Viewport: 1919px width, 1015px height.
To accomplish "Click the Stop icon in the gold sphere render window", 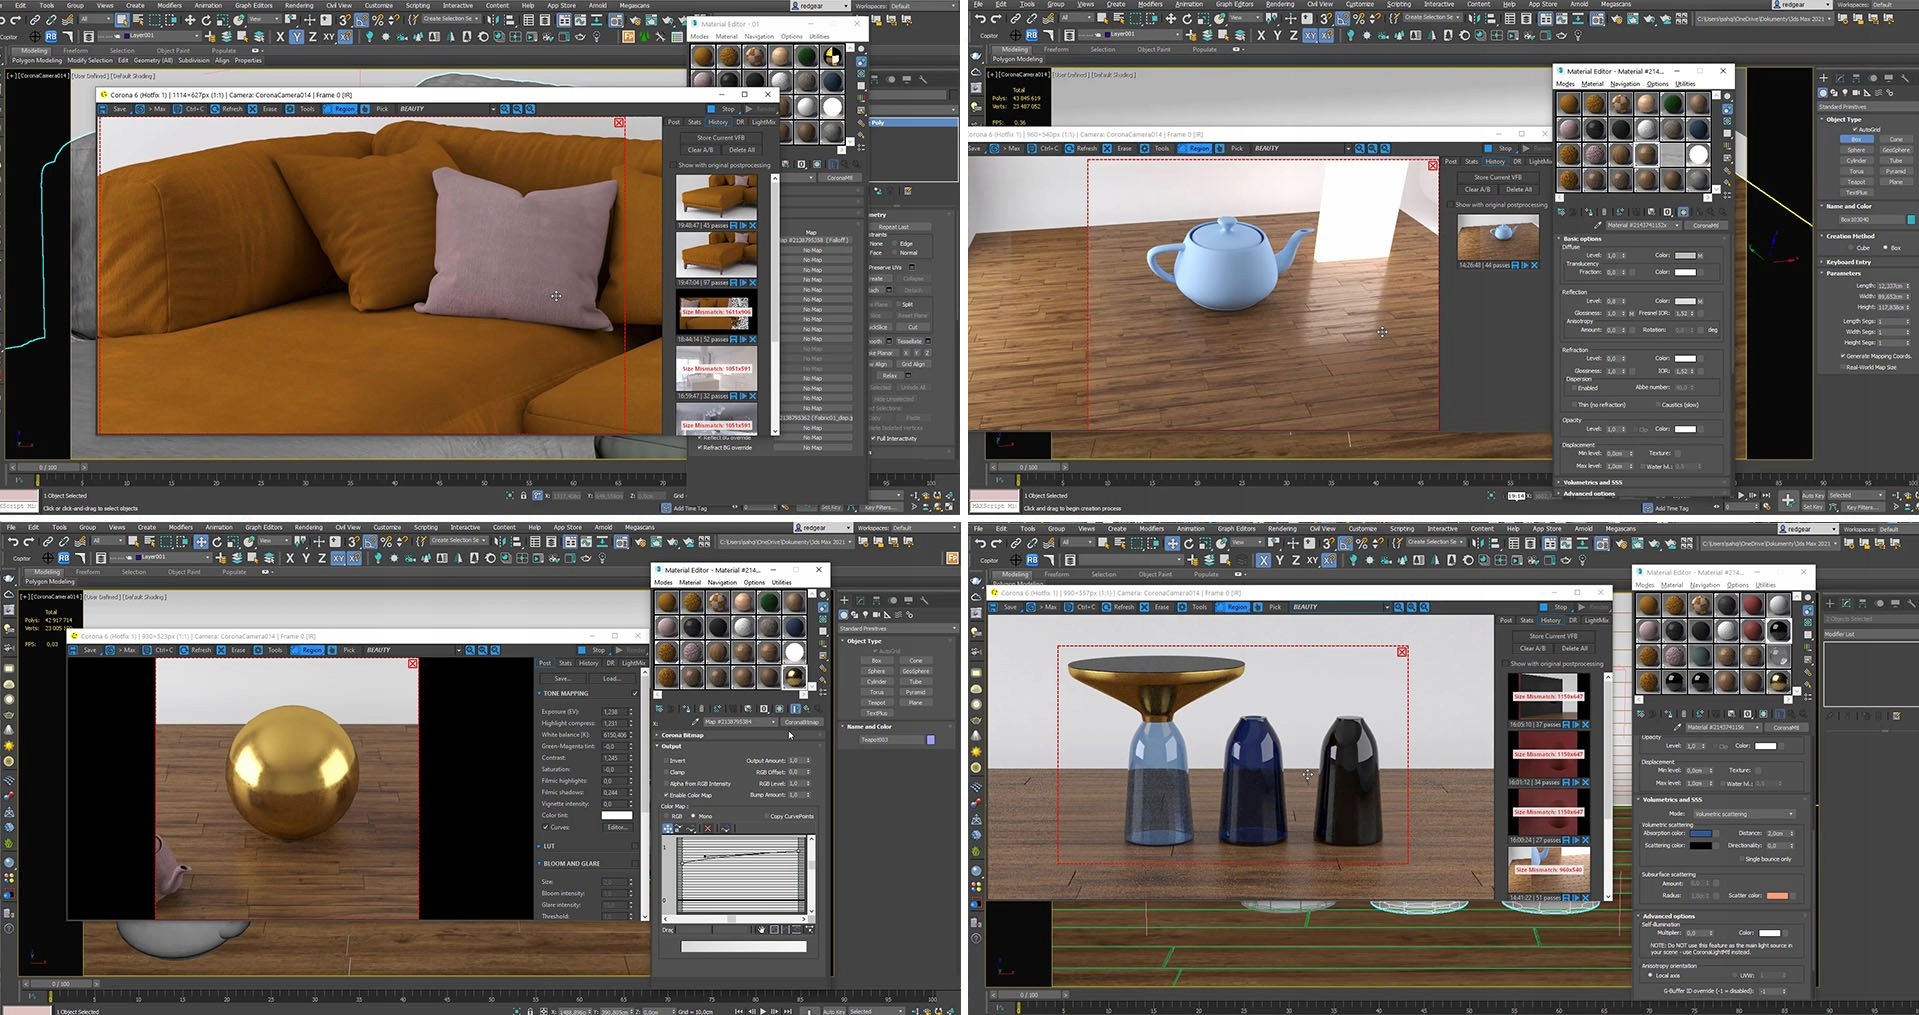I will coord(583,650).
